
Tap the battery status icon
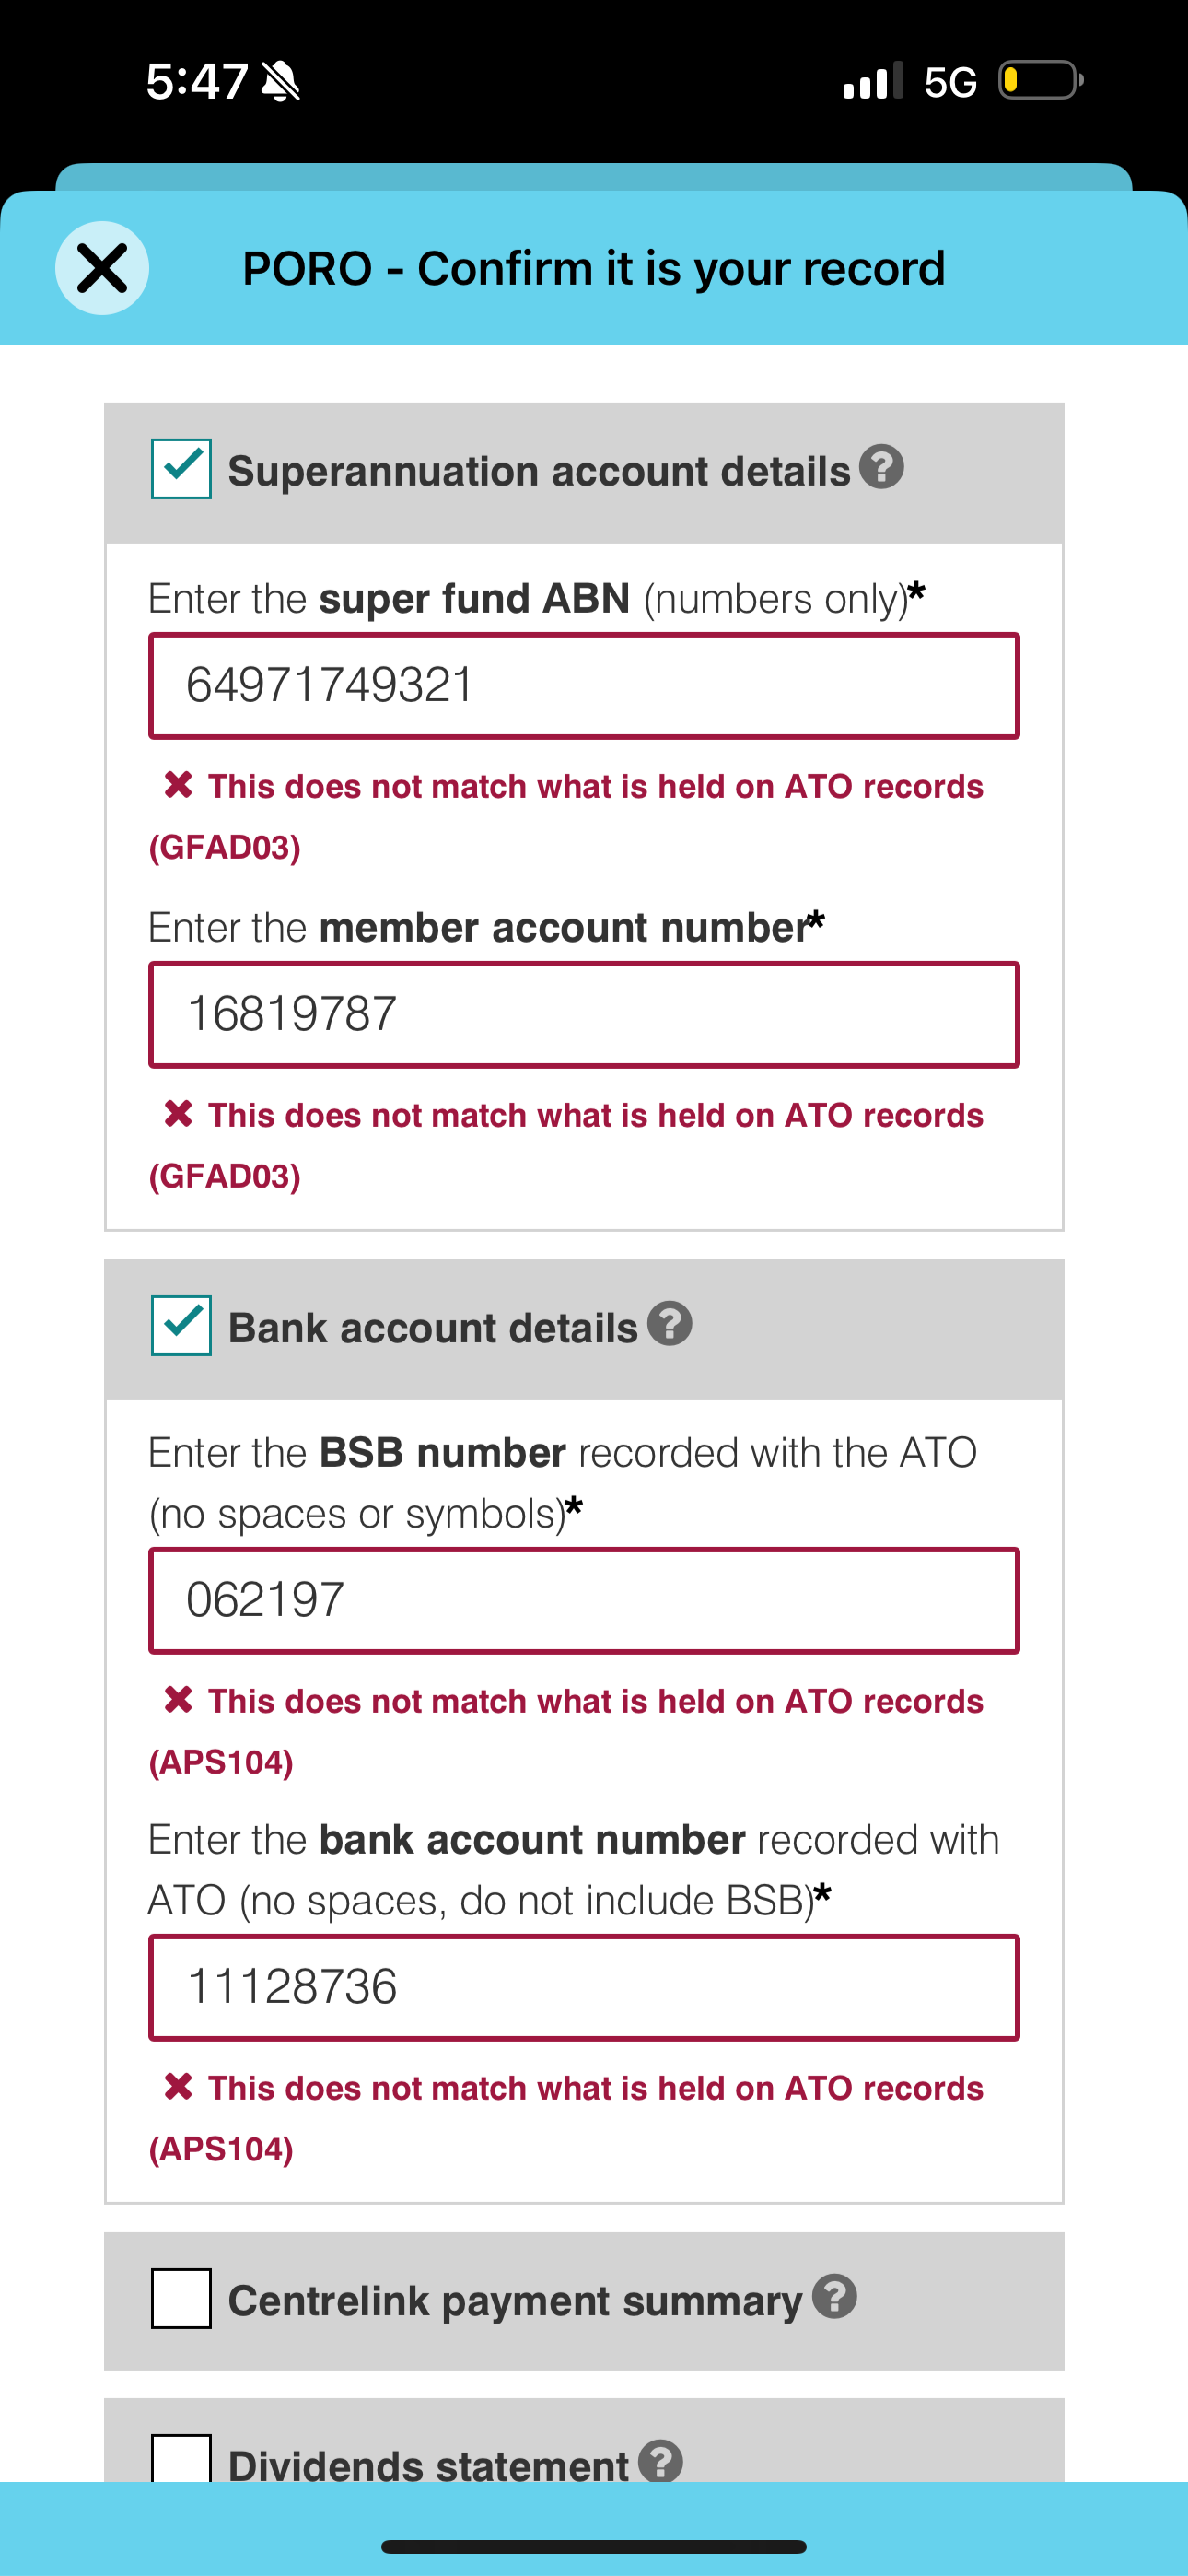point(1041,80)
